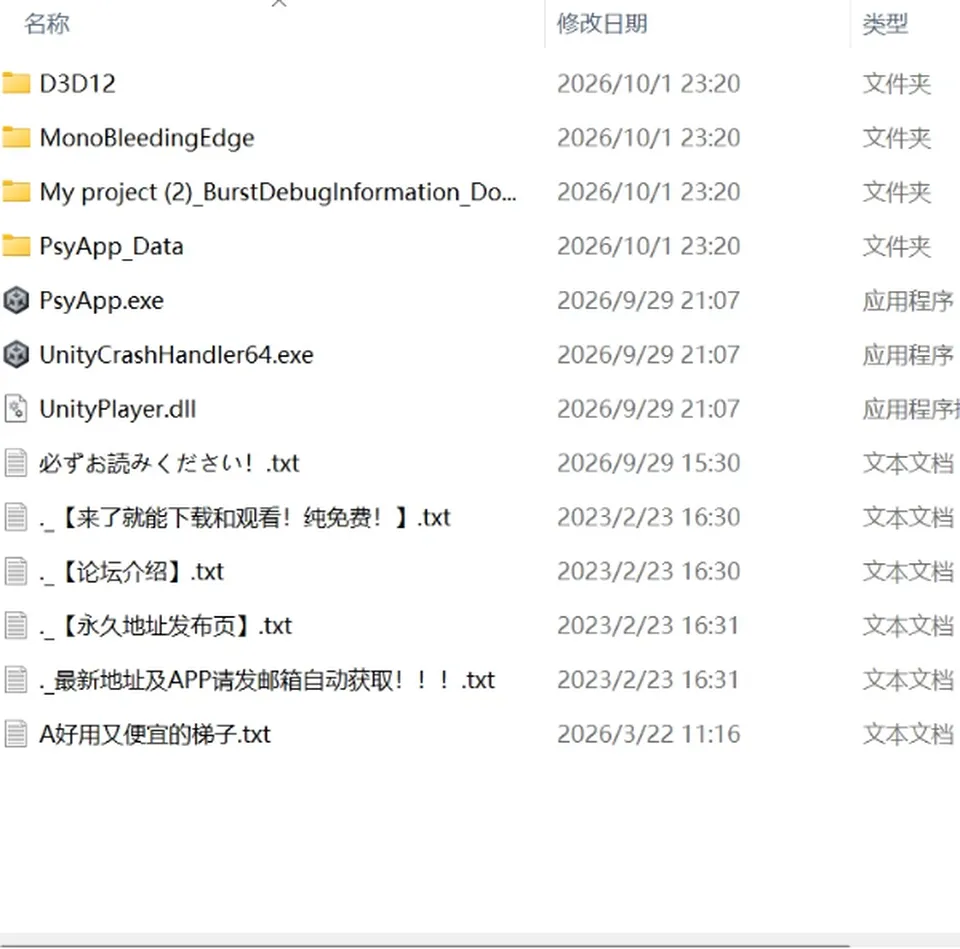The height and width of the screenshot is (949, 960).
Task: Select the ._最新地址及APP请发邮箱自动获取！！！.txt file name
Action: [x=267, y=680]
